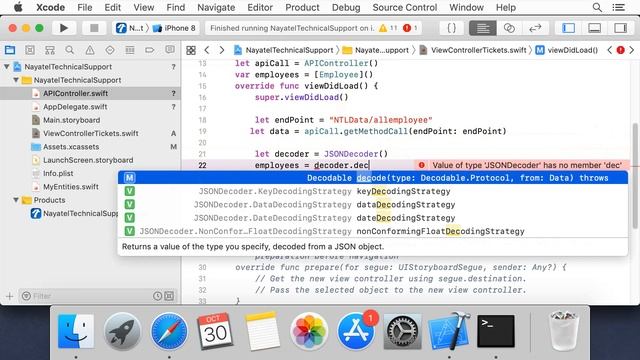Jump to next issue arrow
Image resolution: width=640 pixels, height=360 pixels.
point(631,50)
